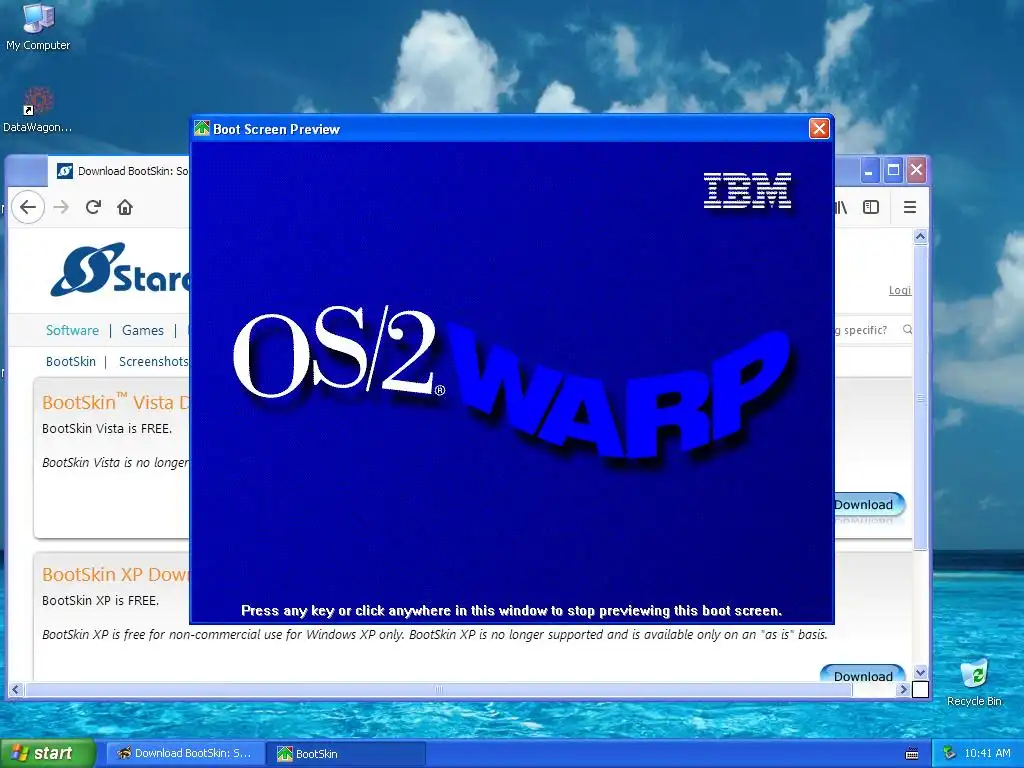Click the tray icon beside the clock
Image resolution: width=1024 pixels, height=768 pixels.
950,754
